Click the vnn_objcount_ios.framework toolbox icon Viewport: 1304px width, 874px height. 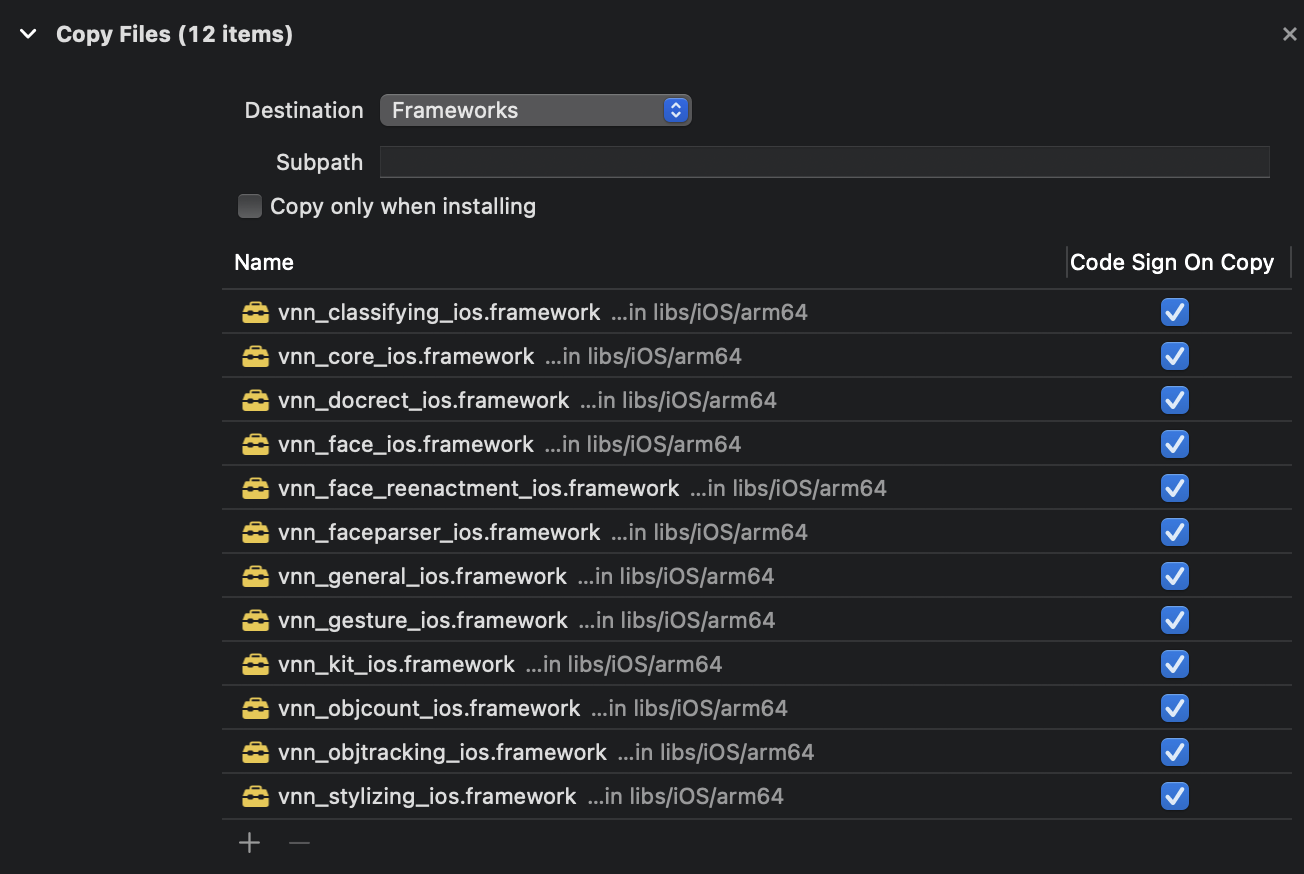pos(255,709)
